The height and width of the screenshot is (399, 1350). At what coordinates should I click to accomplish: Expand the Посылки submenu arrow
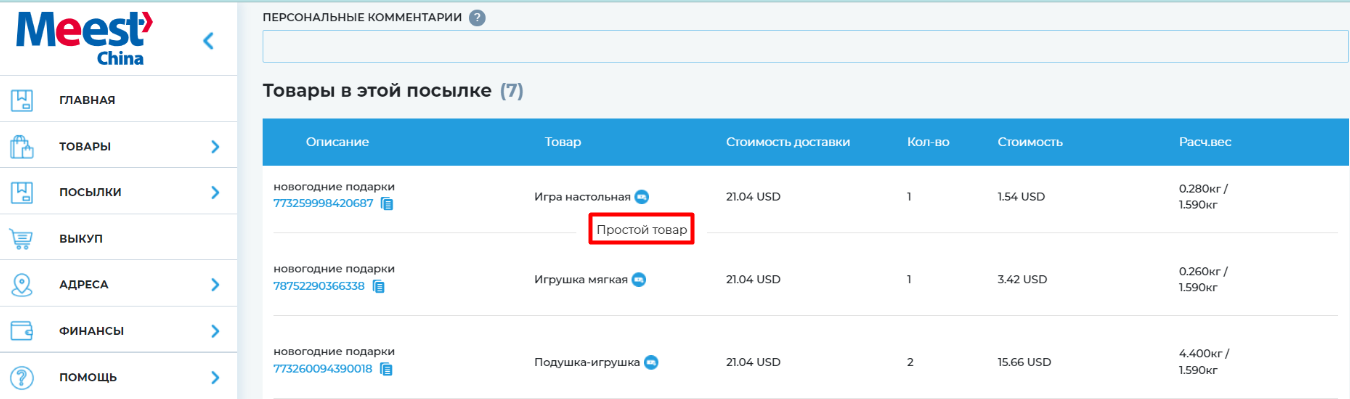coord(215,192)
